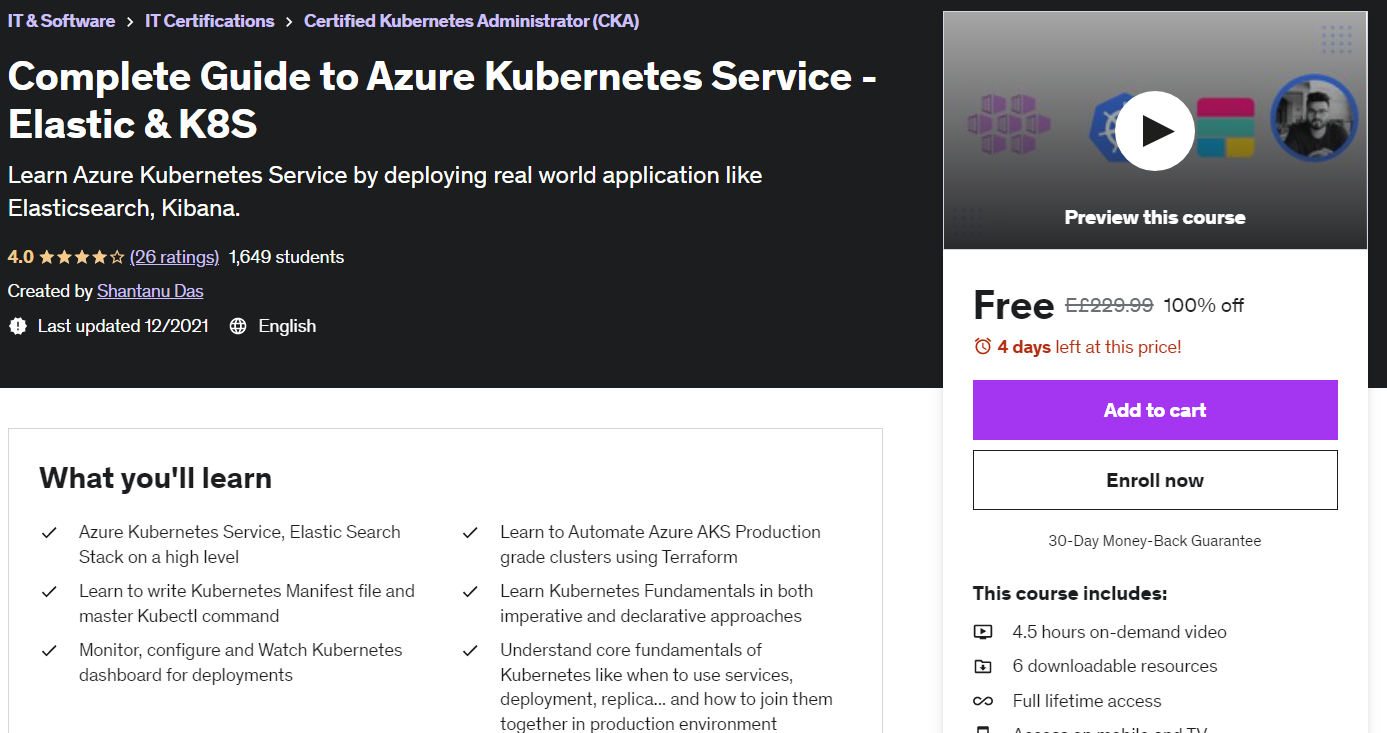Click checkmark beside 'Learn to Automate Azure AKS'
The image size is (1387, 733).
pos(470,532)
